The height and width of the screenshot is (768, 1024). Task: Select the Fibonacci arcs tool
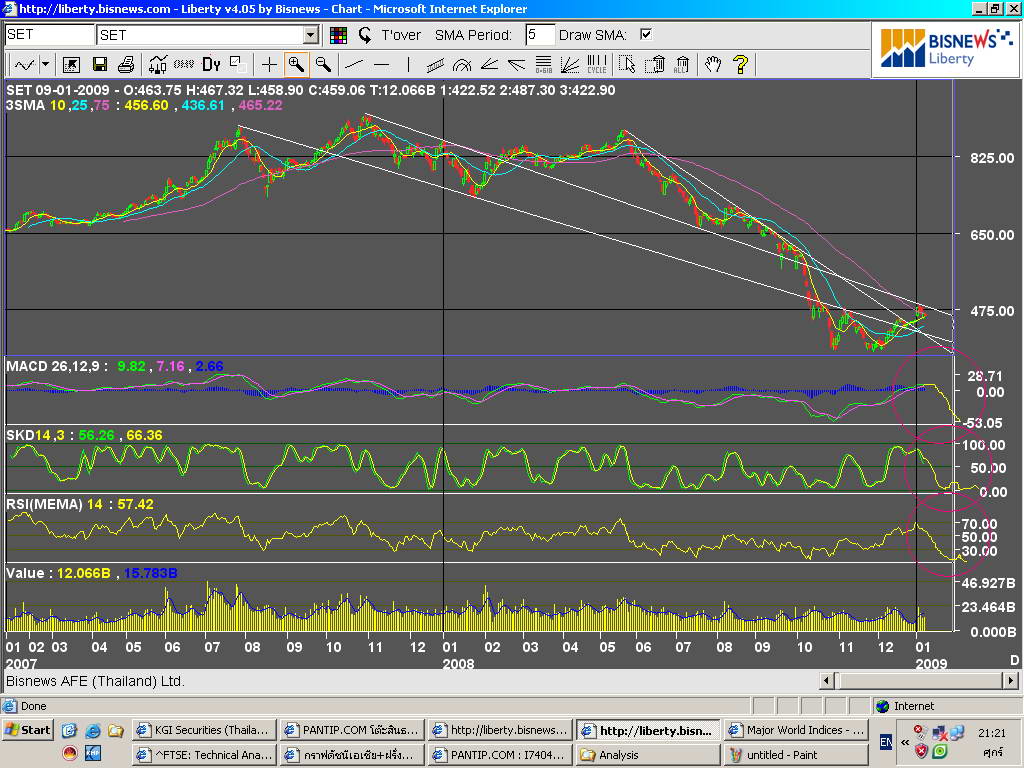pyautogui.click(x=462, y=64)
